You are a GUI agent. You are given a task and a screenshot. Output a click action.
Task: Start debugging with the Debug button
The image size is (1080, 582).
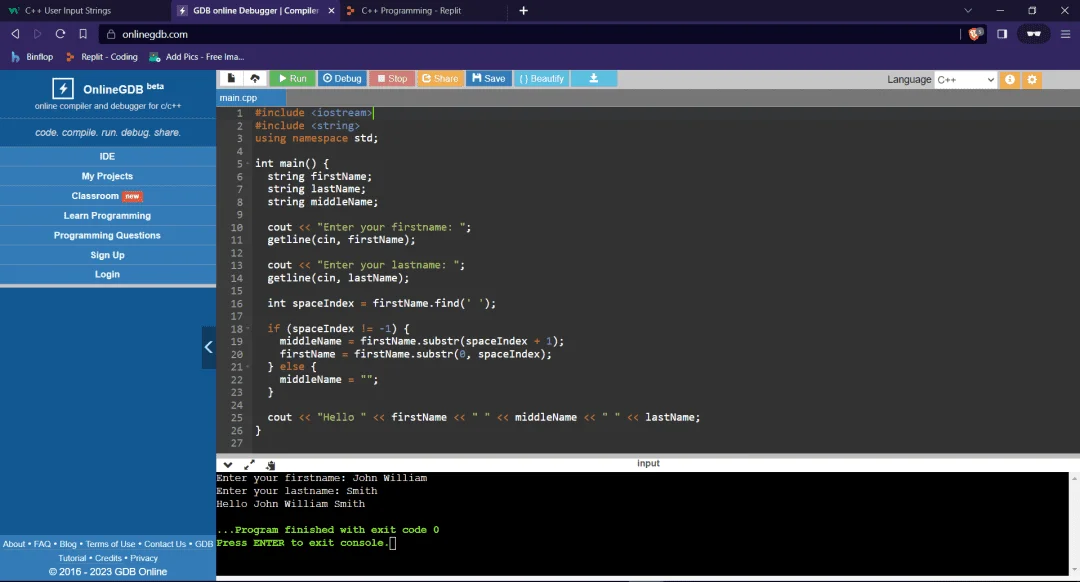pos(342,79)
